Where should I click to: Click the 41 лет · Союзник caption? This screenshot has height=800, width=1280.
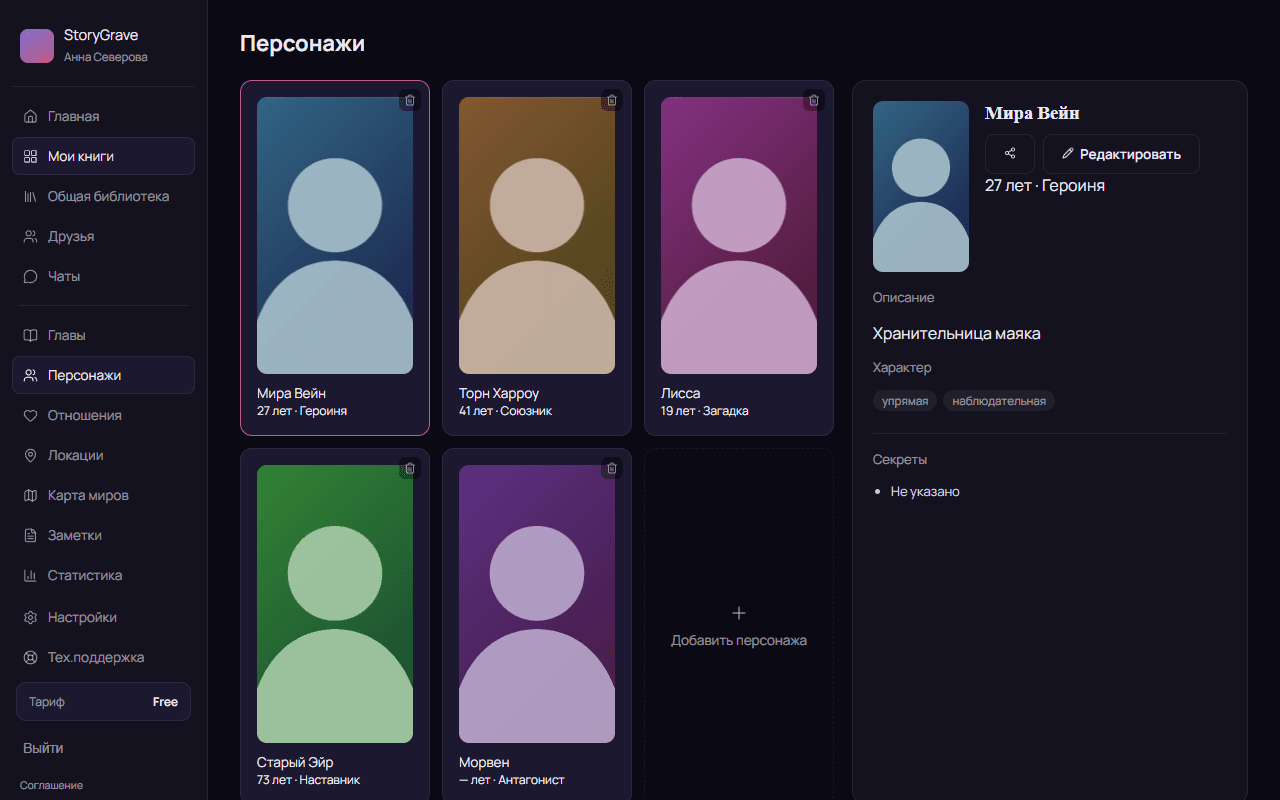pyautogui.click(x=505, y=411)
